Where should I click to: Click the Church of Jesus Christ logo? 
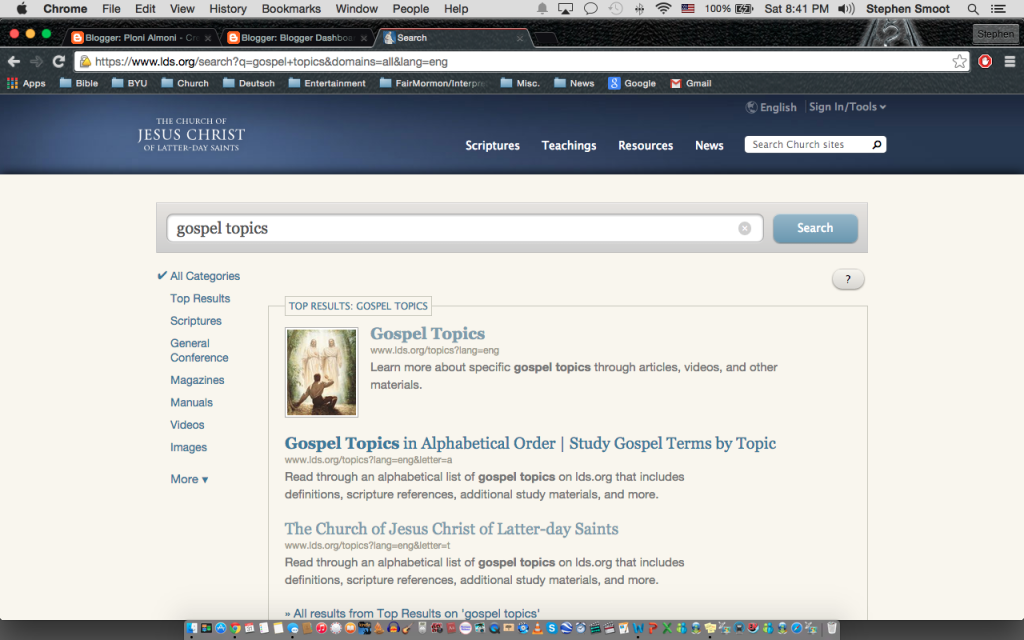point(191,135)
